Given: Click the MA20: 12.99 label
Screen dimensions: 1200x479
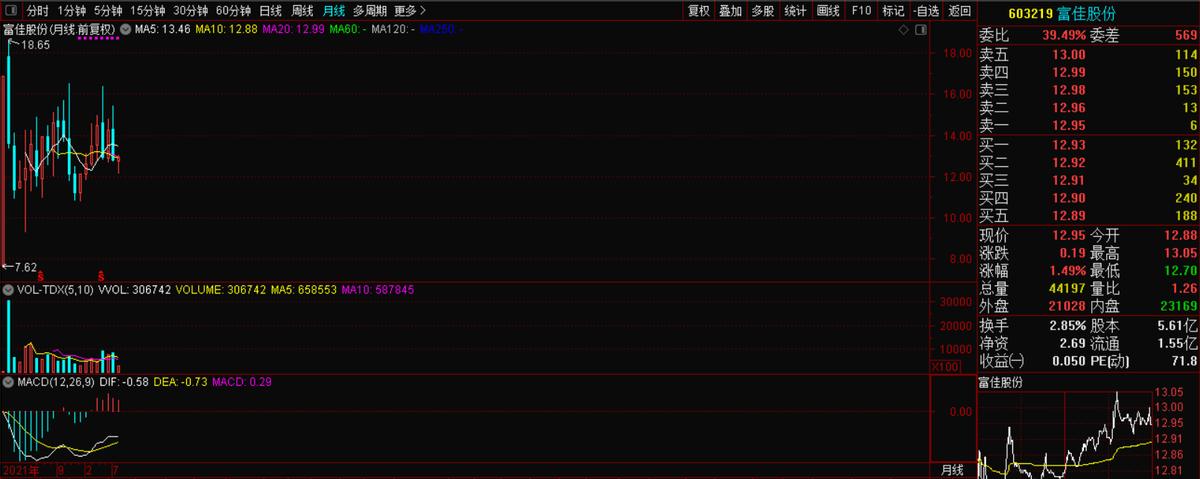Looking at the screenshot, I should tap(293, 29).
